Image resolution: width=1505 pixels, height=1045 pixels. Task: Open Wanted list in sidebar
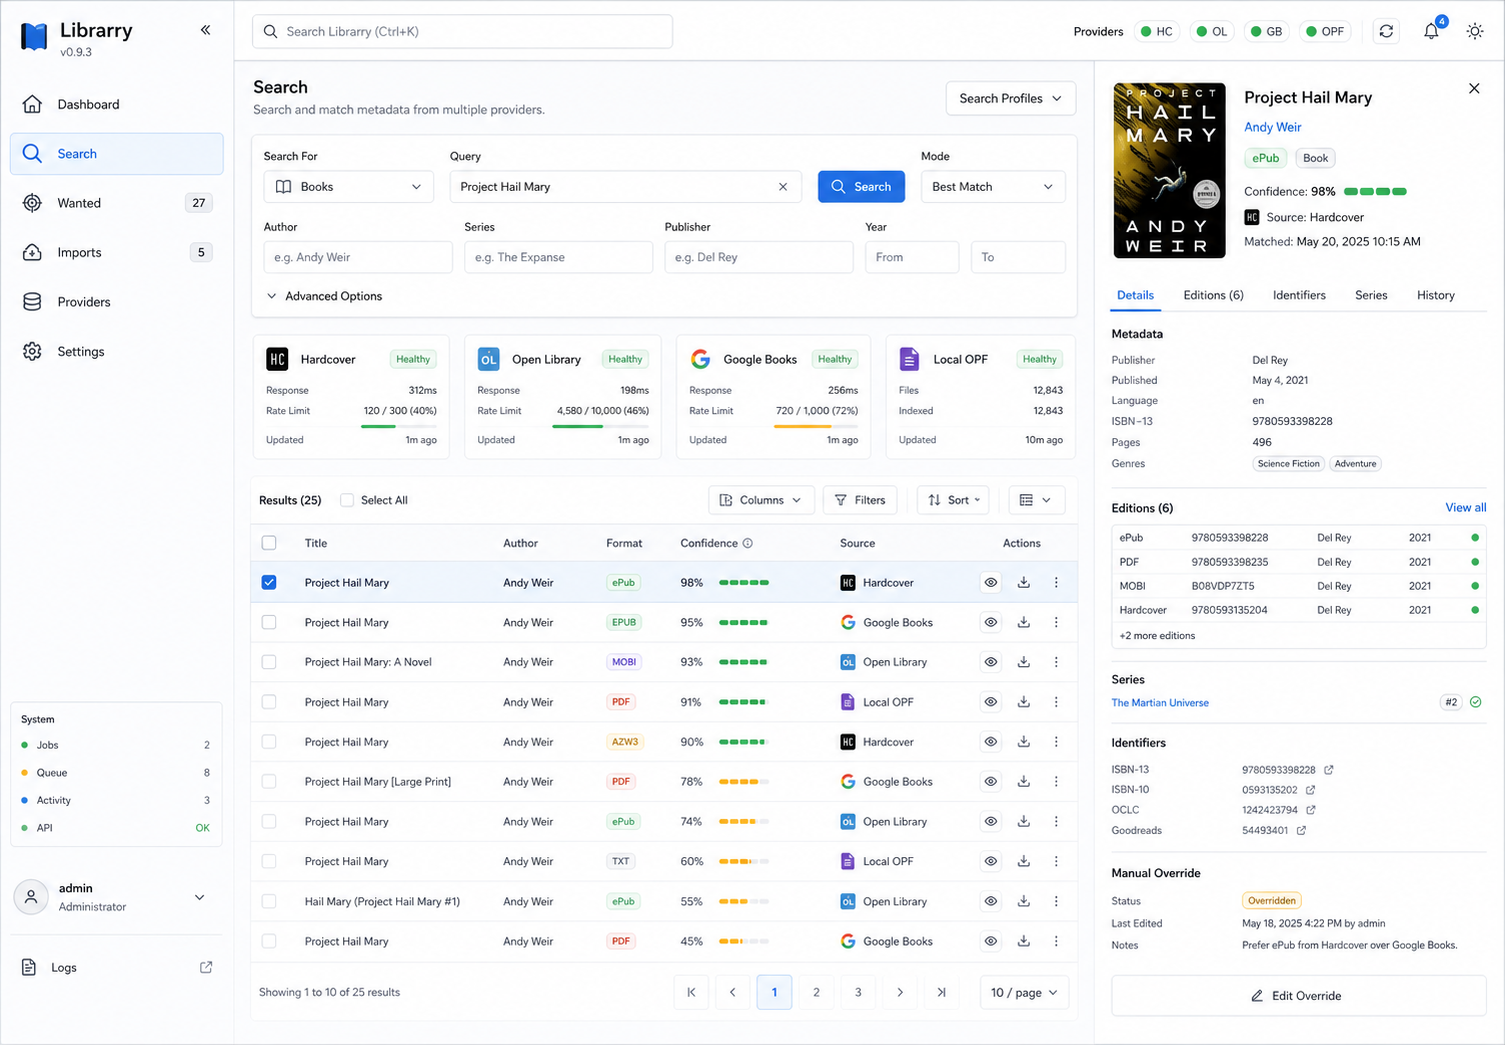pyautogui.click(x=117, y=203)
